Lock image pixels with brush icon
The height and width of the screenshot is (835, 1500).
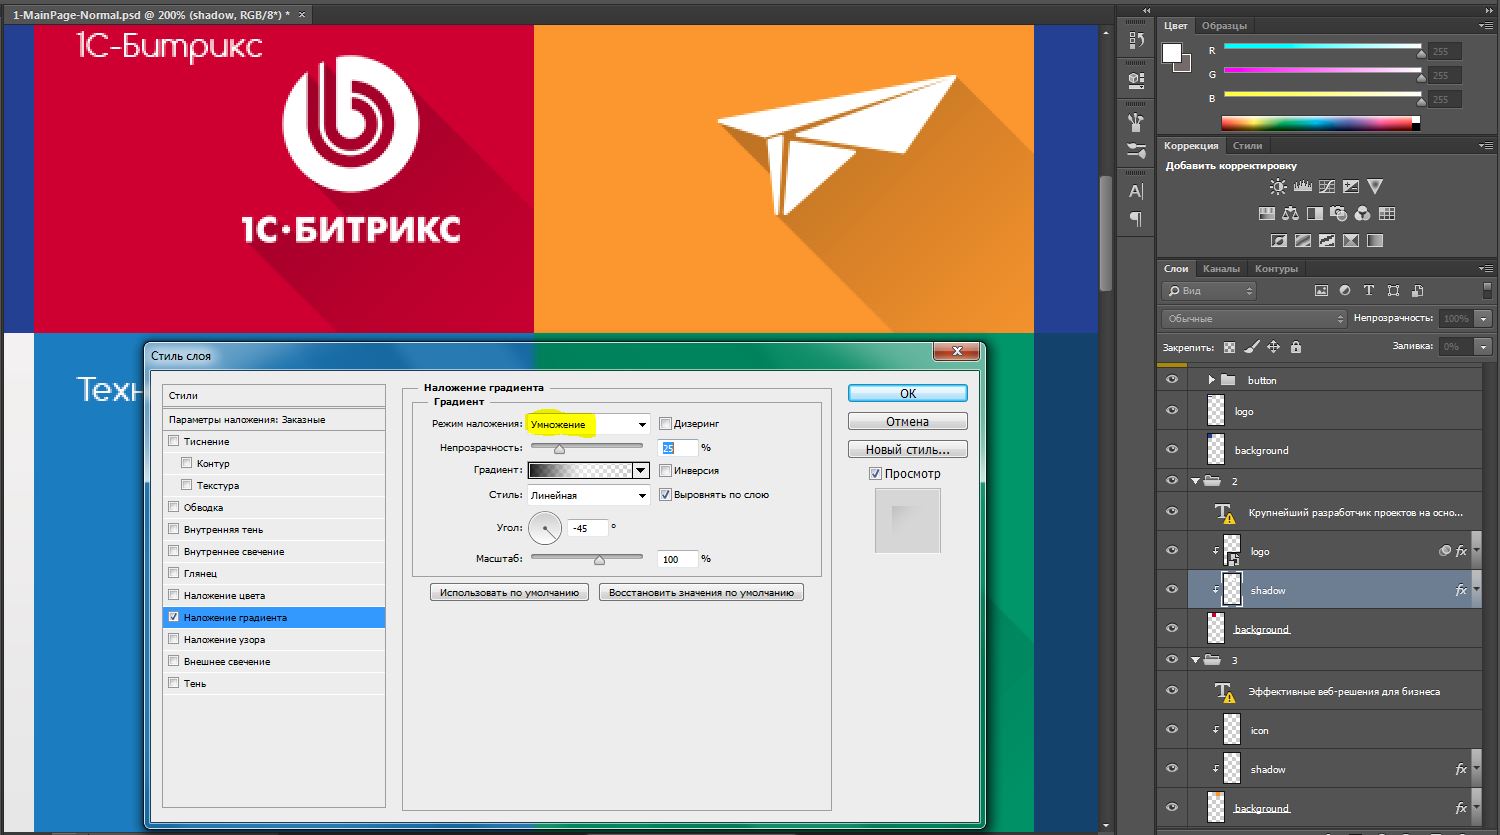tap(1252, 347)
